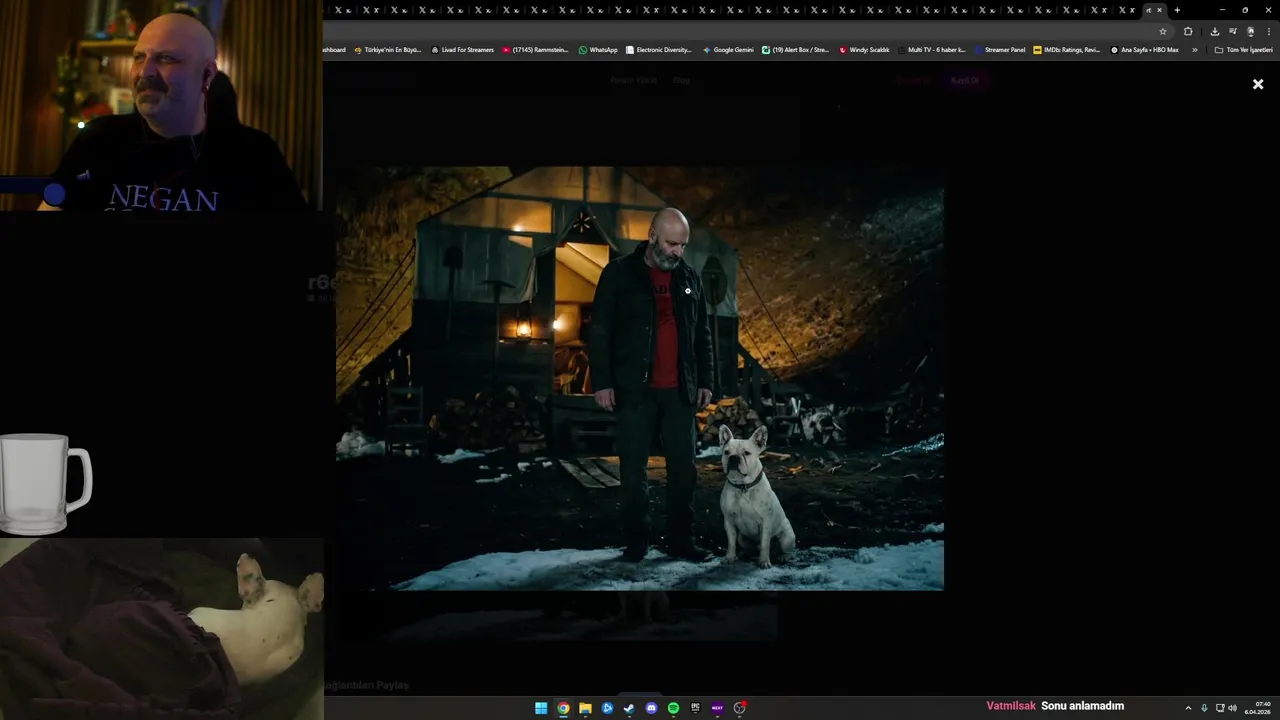Open Steam from the taskbar
1280x720 pixels.
[629, 708]
